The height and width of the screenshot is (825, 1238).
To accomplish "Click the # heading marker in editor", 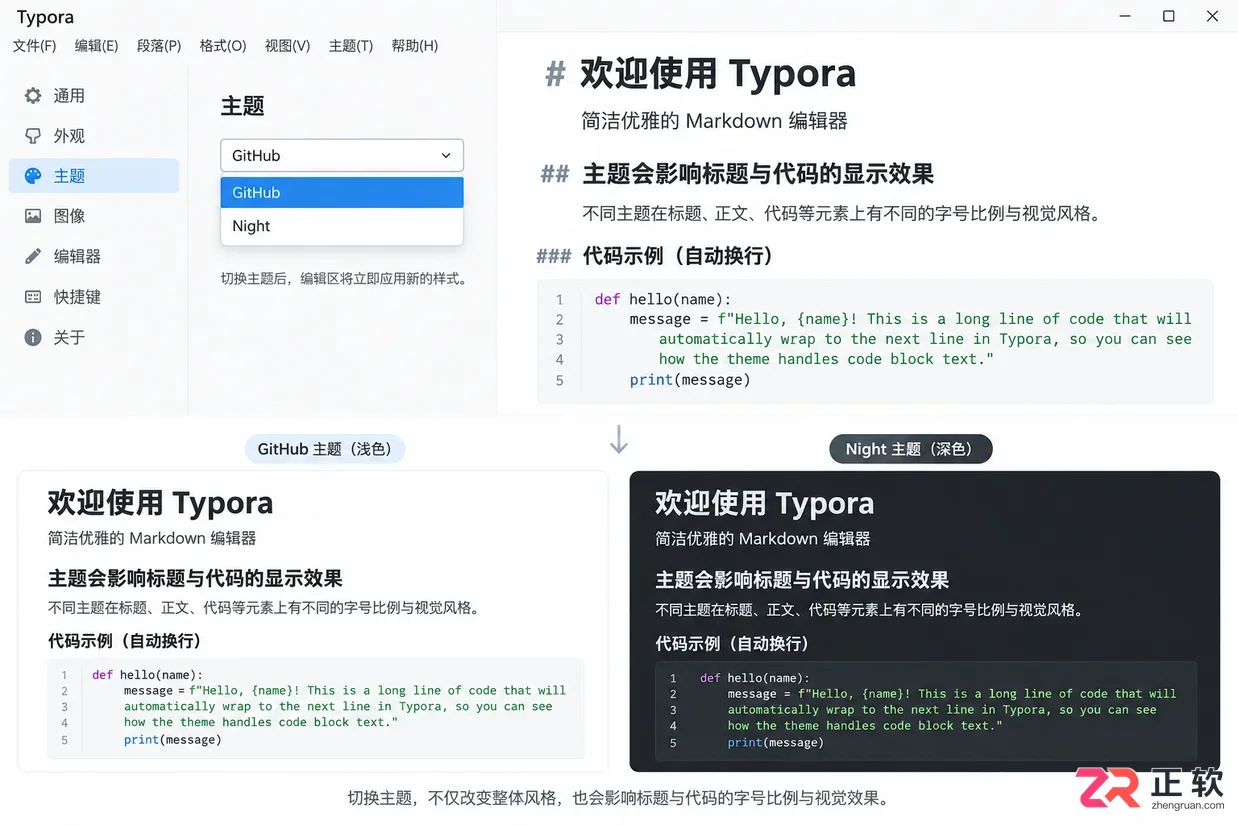I will (x=555, y=74).
